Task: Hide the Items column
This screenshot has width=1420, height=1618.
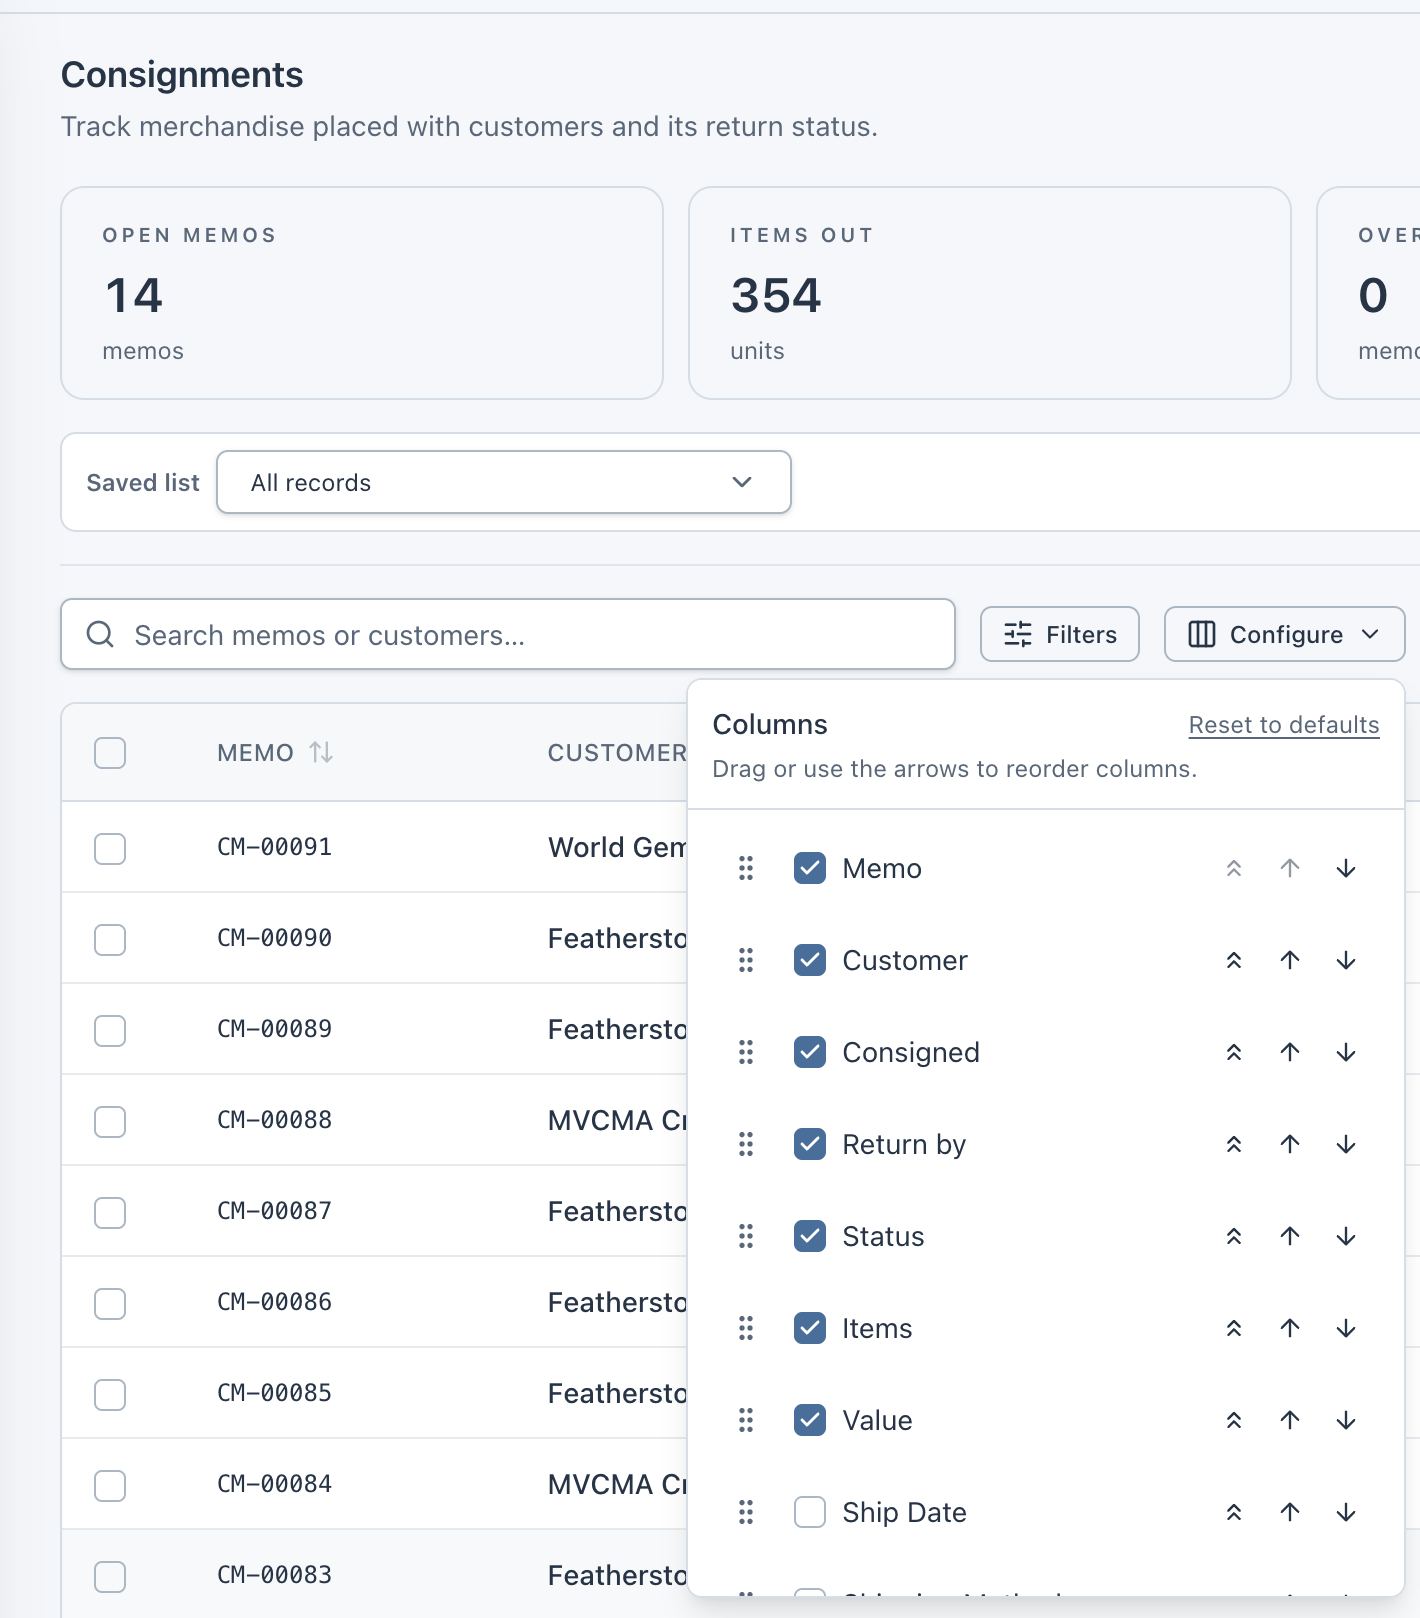Action: coord(810,1328)
